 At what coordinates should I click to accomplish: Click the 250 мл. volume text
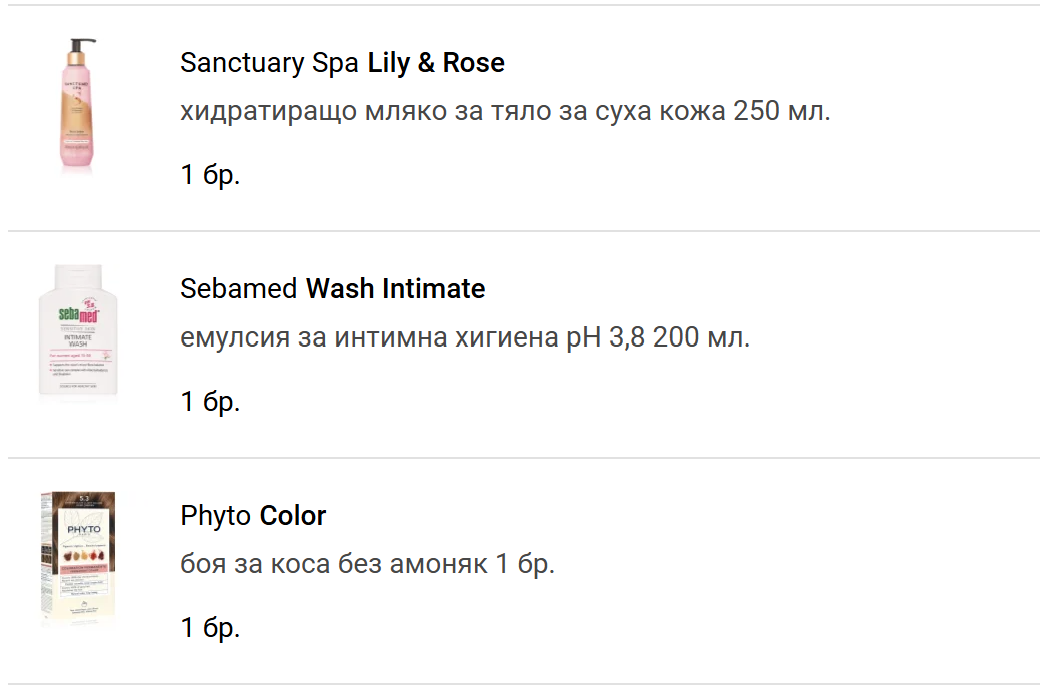point(782,111)
